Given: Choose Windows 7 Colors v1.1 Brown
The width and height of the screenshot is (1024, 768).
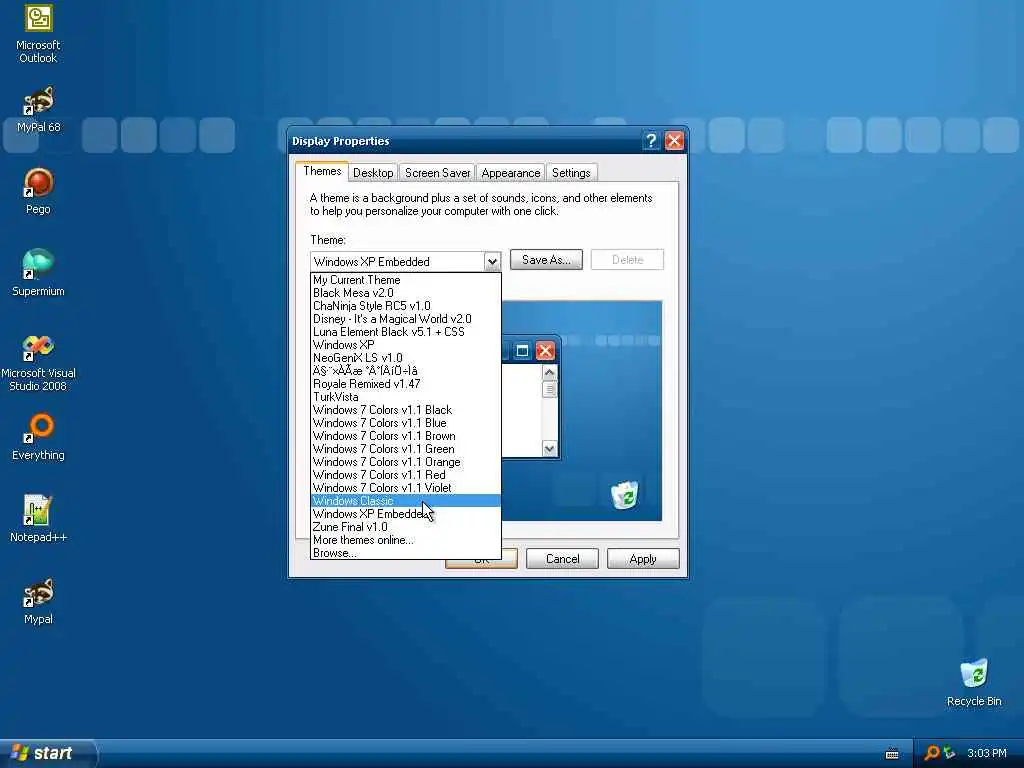Looking at the screenshot, I should coord(406,436).
